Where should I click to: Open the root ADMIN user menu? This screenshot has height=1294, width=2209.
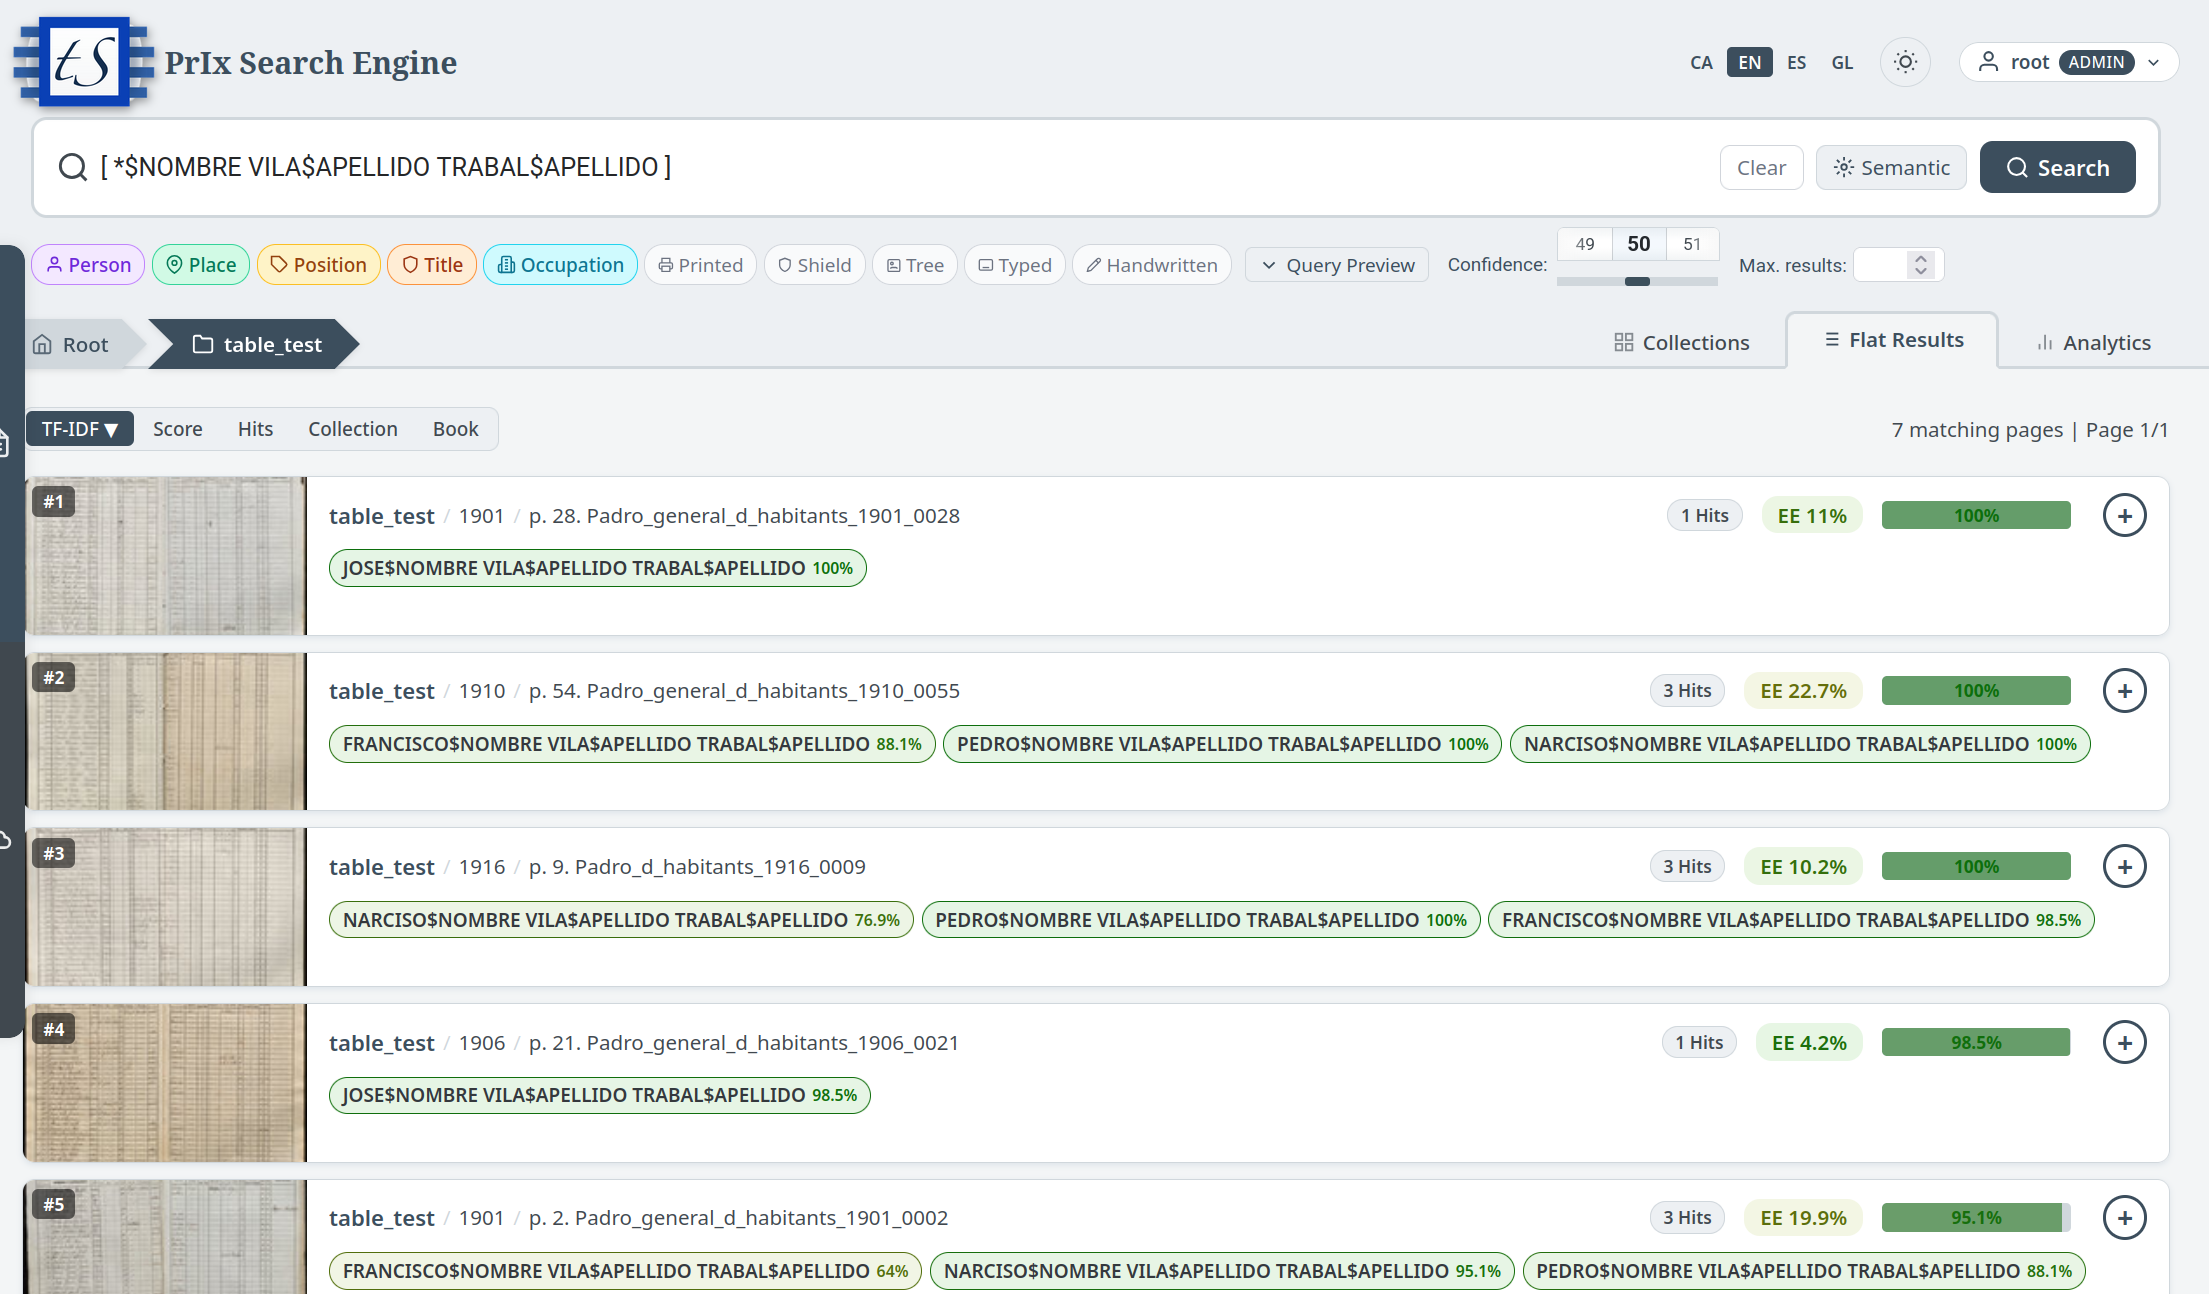2068,62
